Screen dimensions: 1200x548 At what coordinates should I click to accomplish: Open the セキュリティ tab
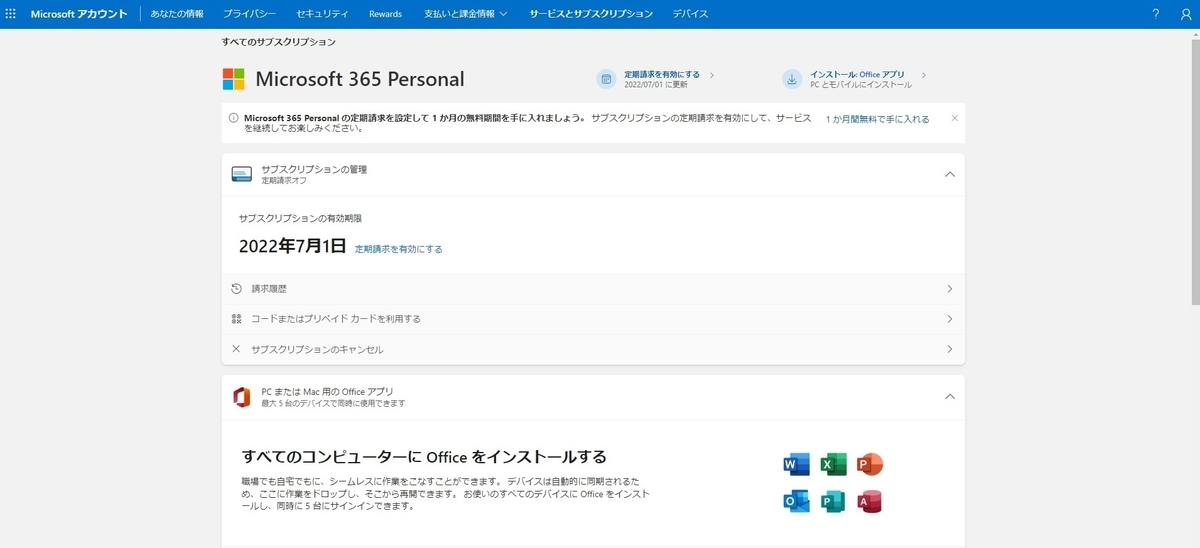coord(323,14)
